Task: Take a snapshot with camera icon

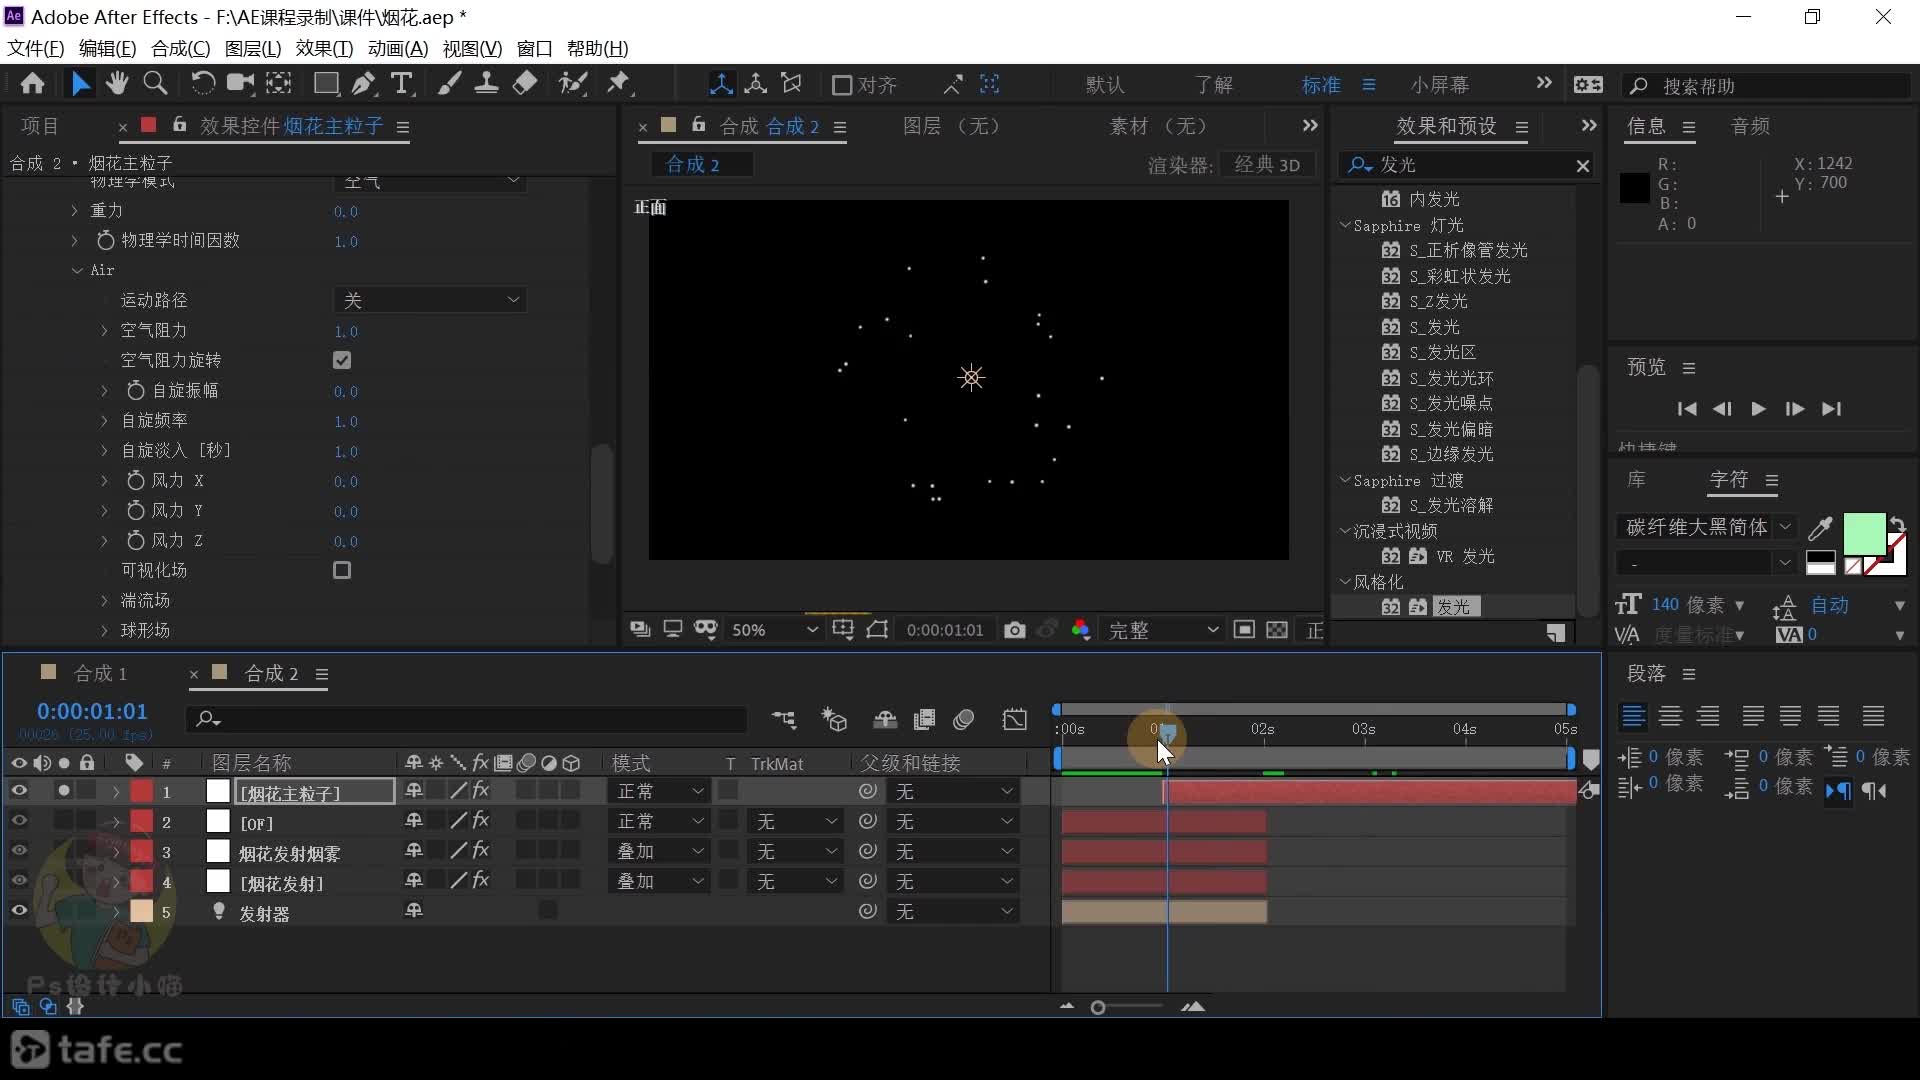Action: [x=1014, y=630]
